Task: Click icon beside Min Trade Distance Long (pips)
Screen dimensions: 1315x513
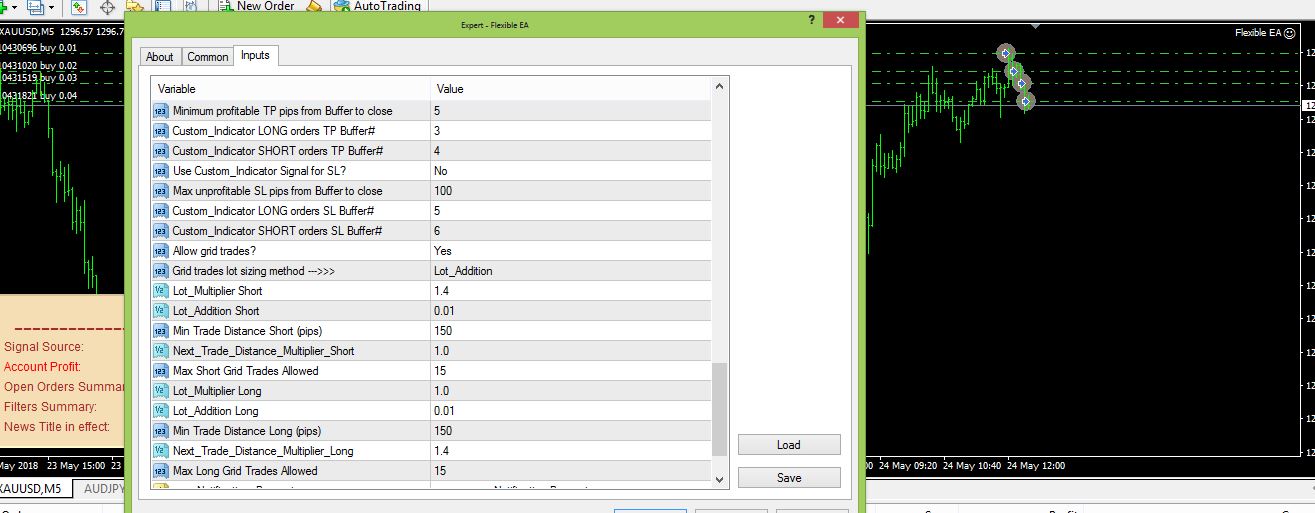Action: click(x=161, y=431)
